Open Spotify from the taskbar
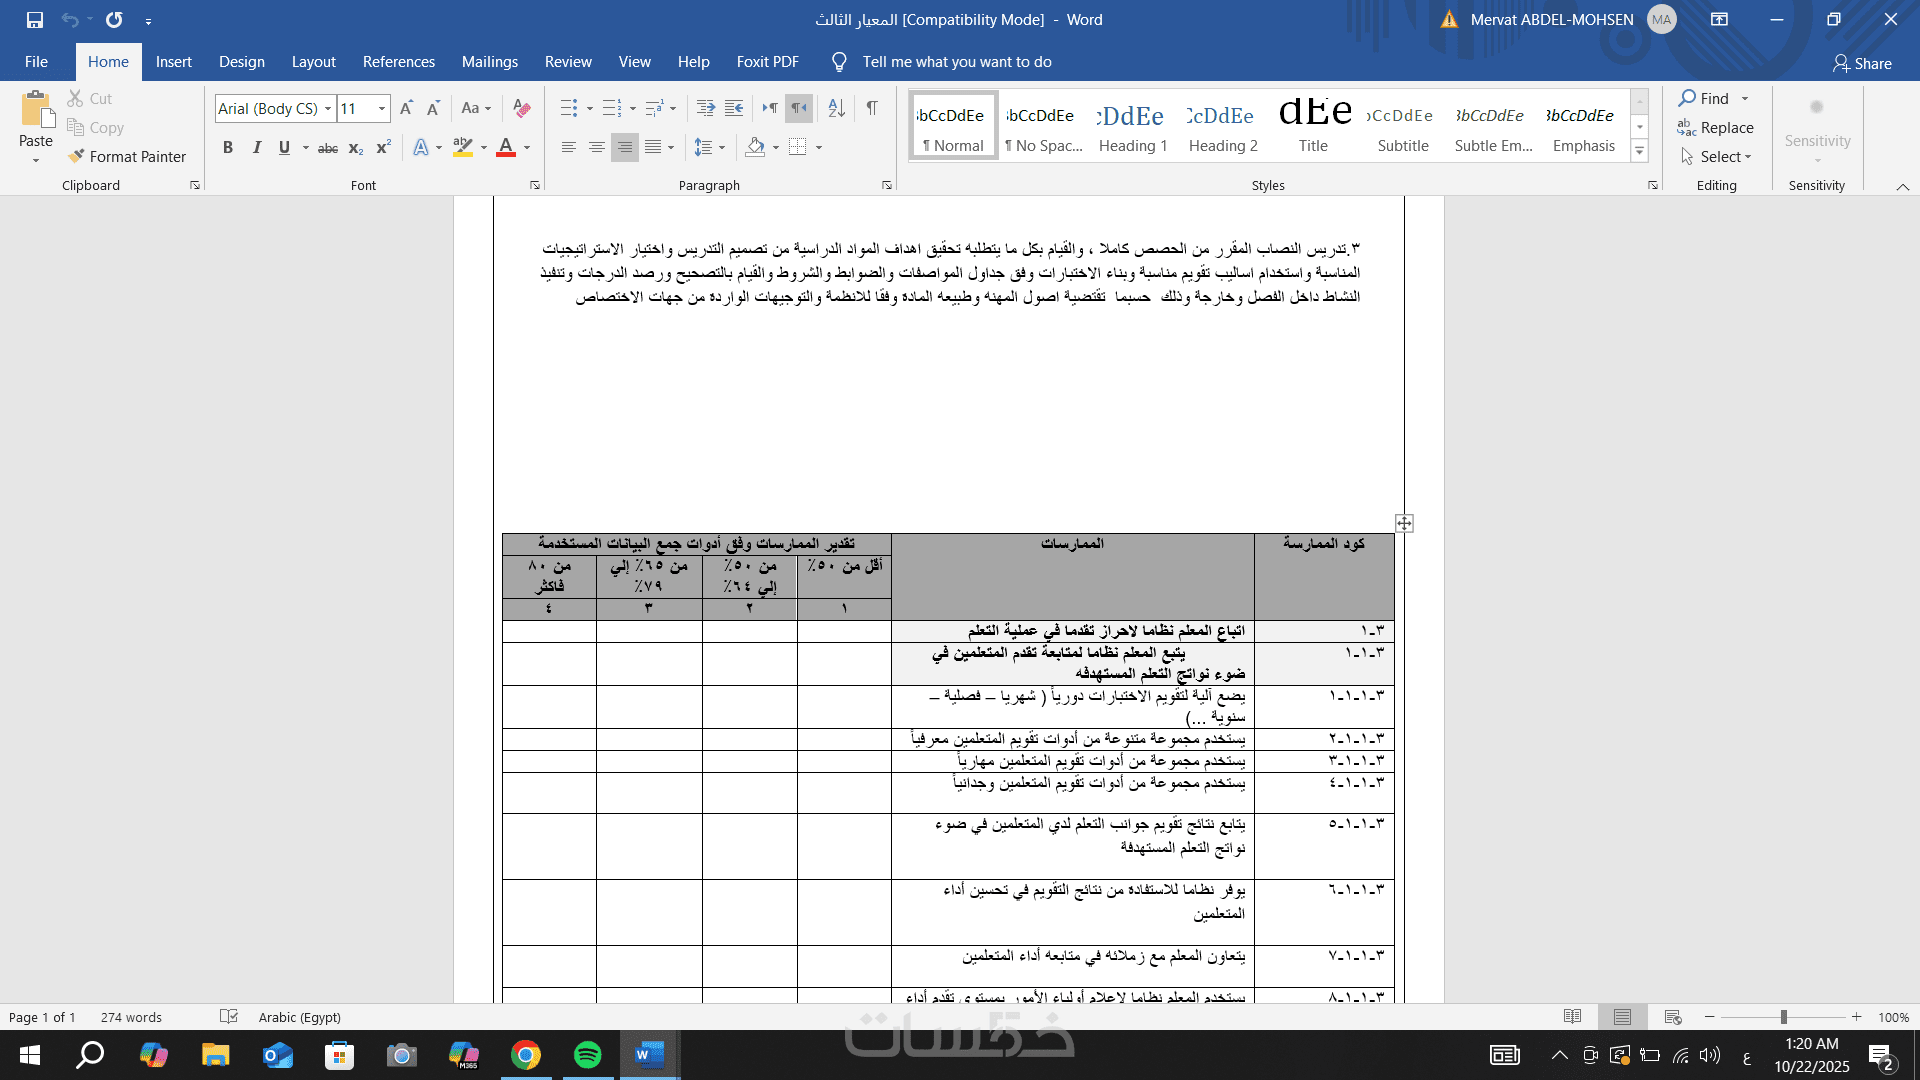 tap(588, 1055)
